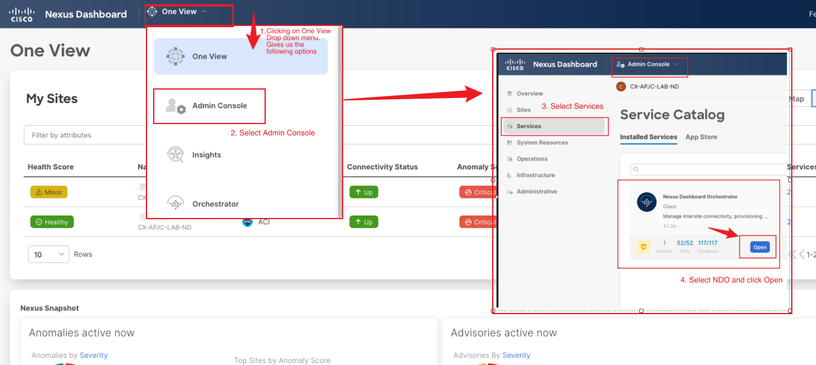Image resolution: width=816 pixels, height=365 pixels.
Task: Click the Advisories active now heading
Action: coord(504,333)
